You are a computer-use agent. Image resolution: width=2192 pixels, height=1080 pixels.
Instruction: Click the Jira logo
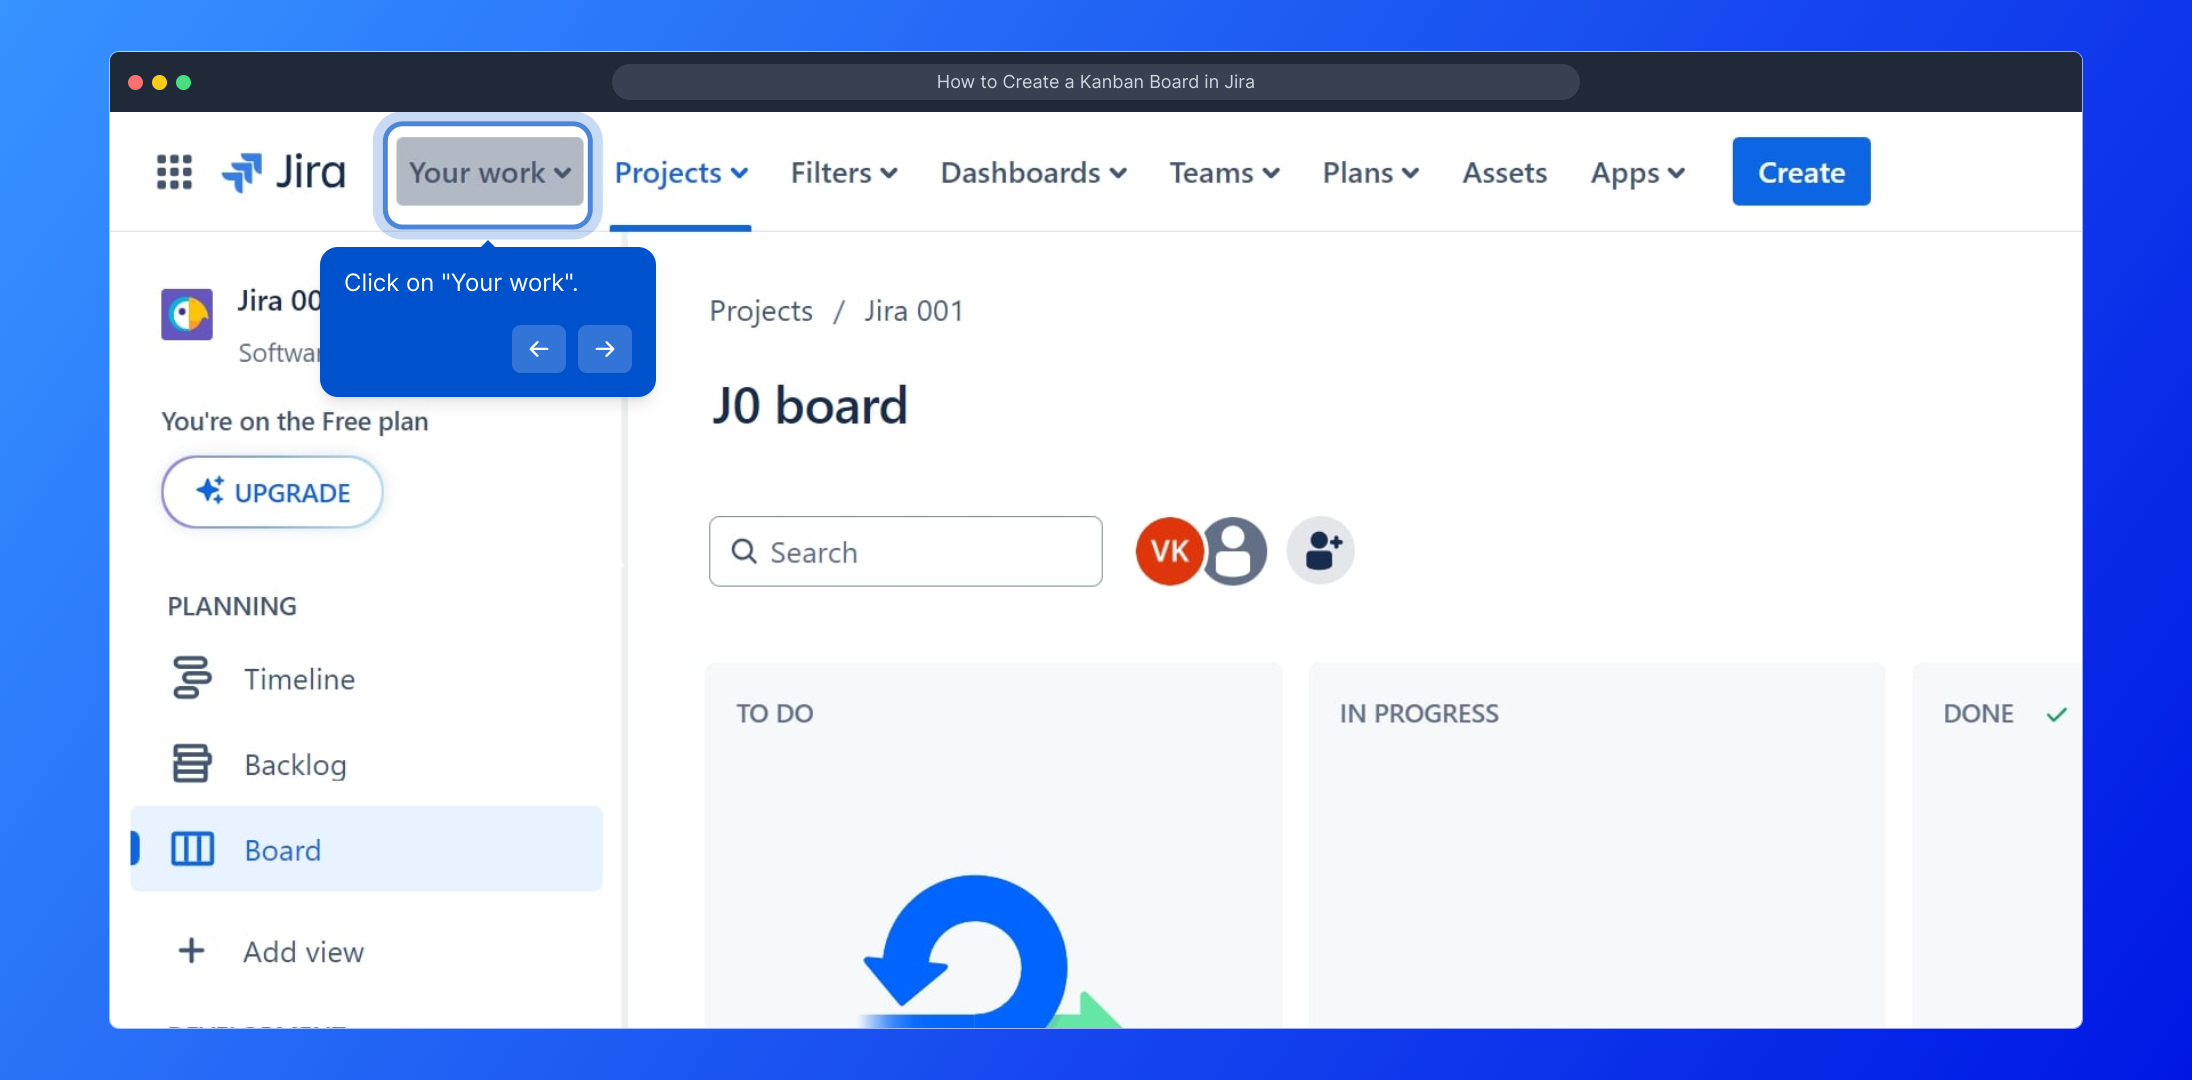coord(284,172)
